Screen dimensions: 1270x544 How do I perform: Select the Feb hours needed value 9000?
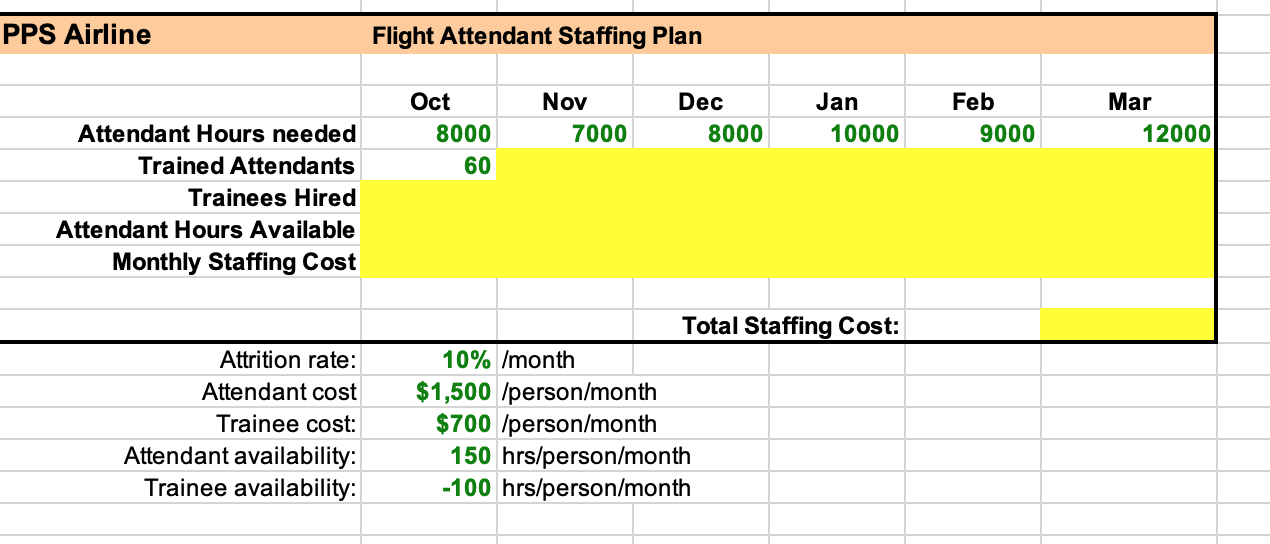pyautogui.click(x=973, y=134)
